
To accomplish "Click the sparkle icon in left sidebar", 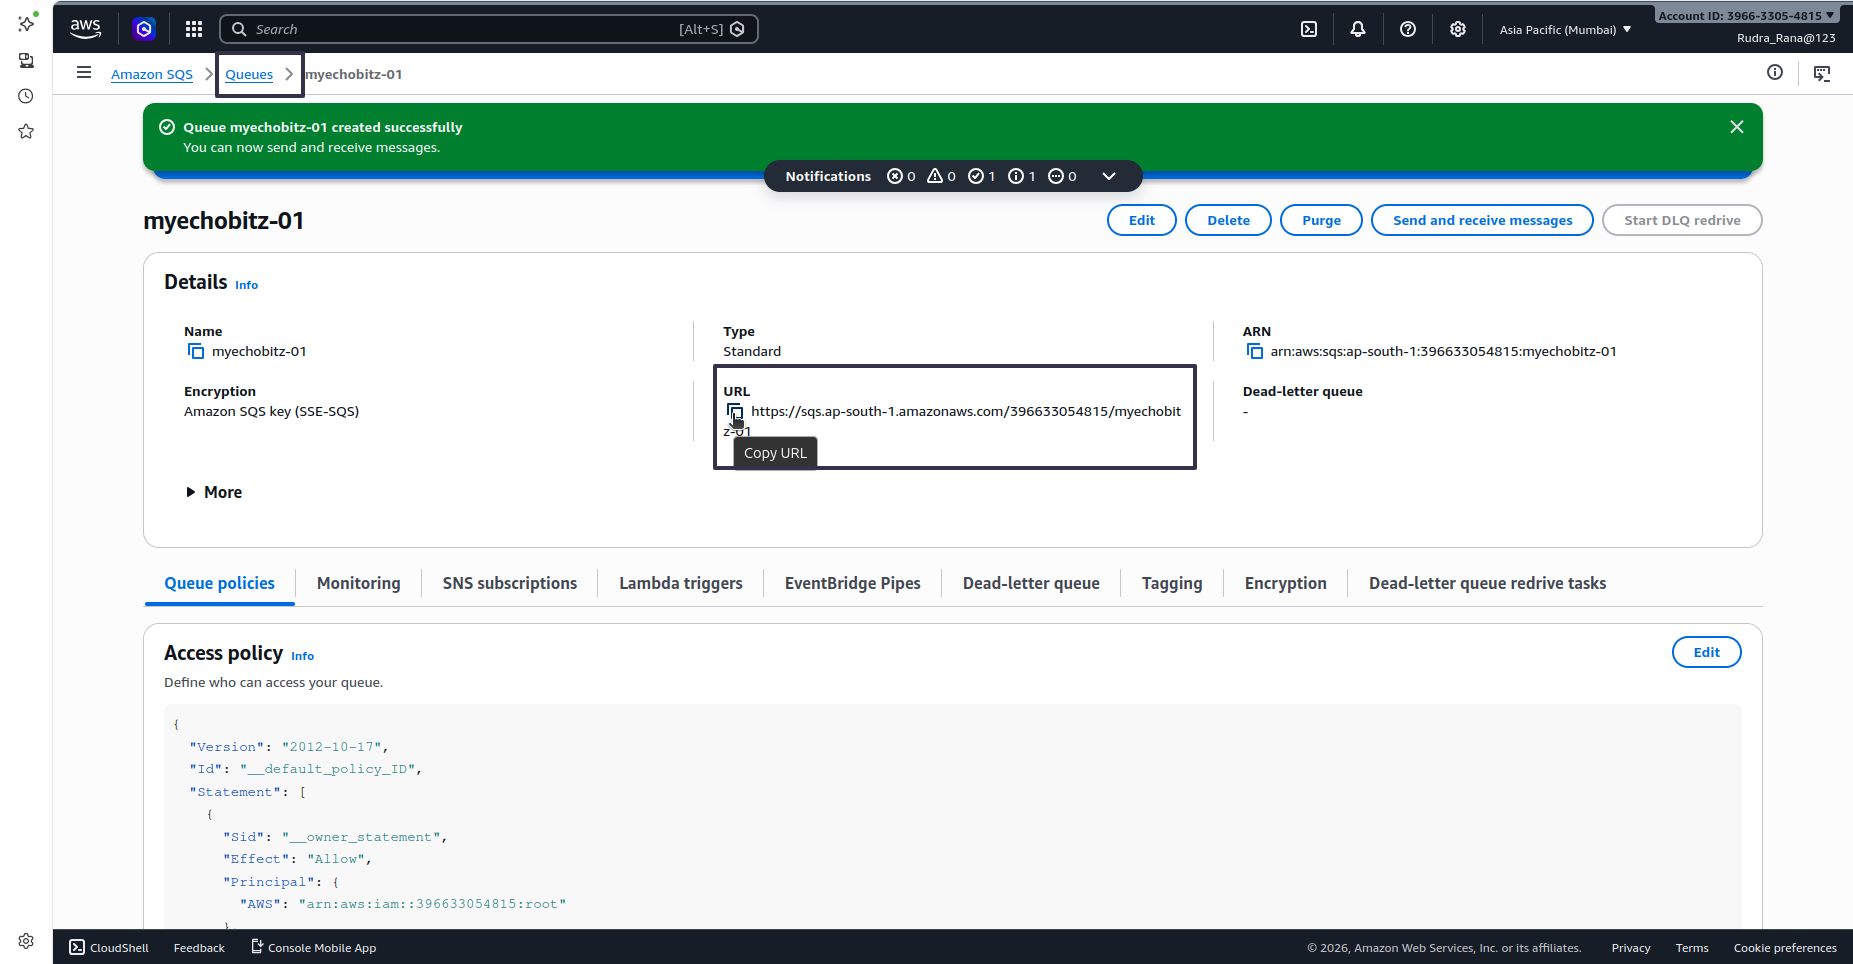I will coord(27,22).
